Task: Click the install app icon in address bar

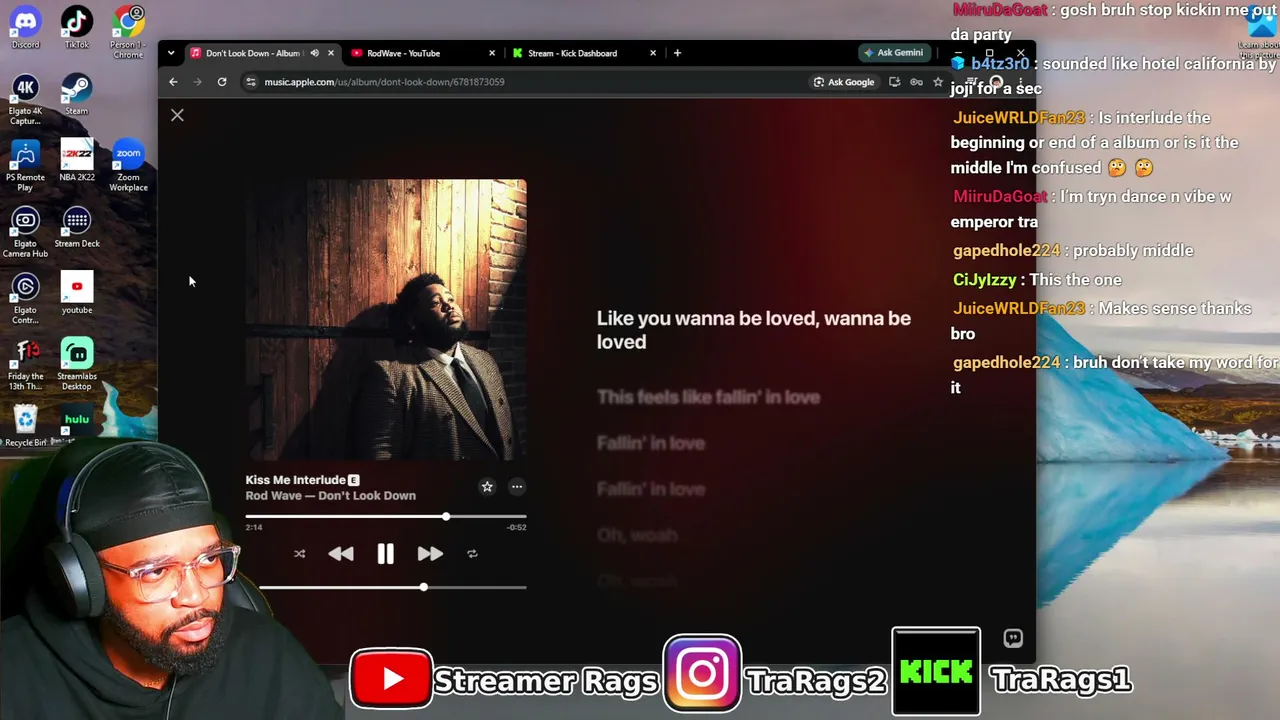Action: (894, 82)
